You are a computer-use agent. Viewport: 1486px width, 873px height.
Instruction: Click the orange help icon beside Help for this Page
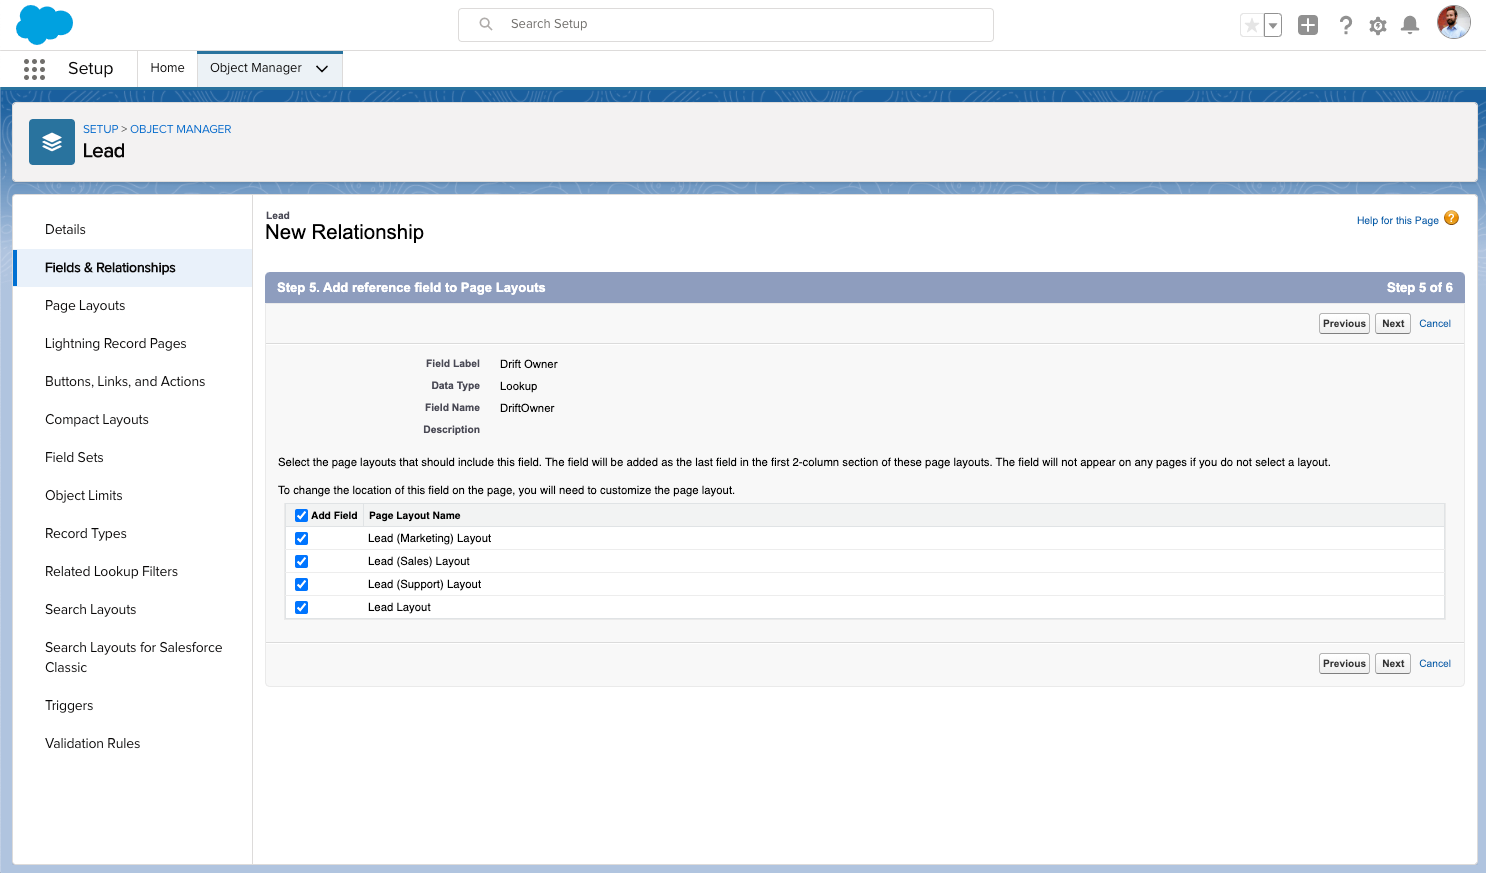point(1452,218)
